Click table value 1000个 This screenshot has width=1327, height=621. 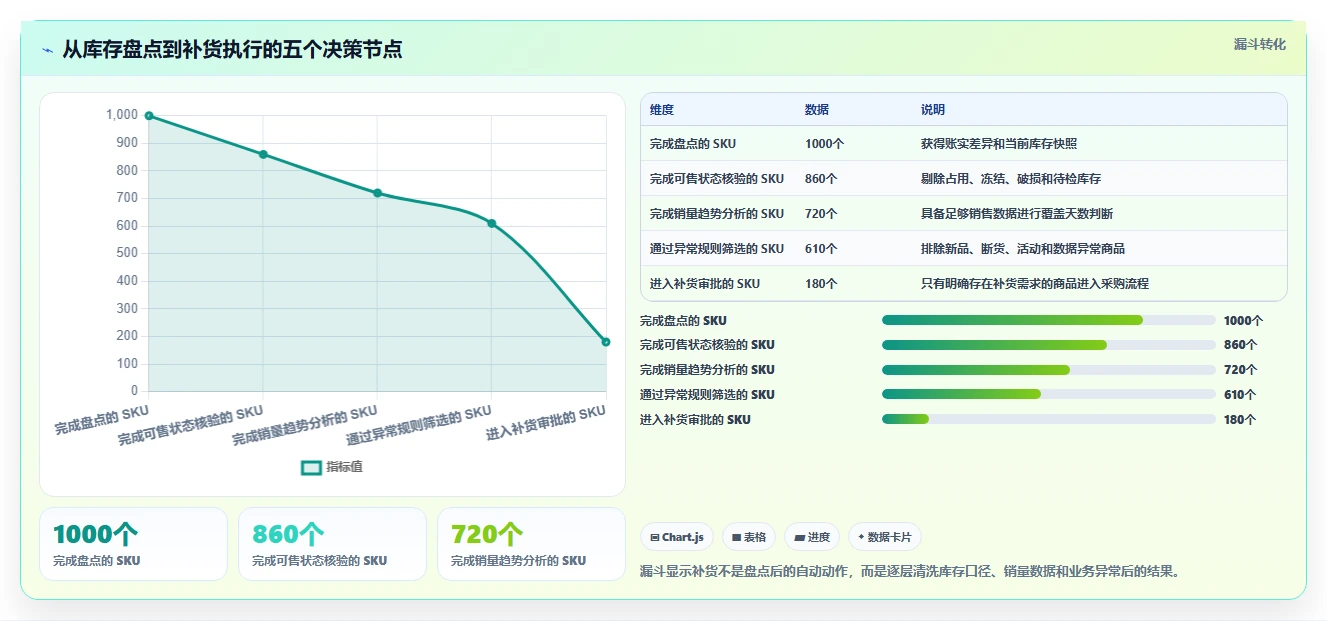tap(825, 144)
